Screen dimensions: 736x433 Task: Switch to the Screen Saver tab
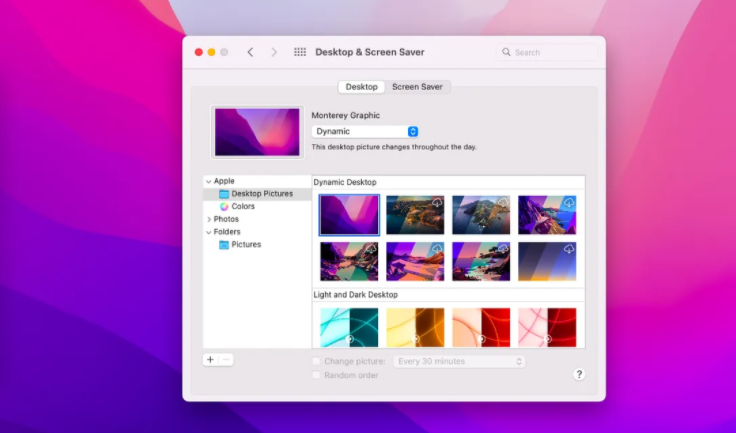(417, 87)
